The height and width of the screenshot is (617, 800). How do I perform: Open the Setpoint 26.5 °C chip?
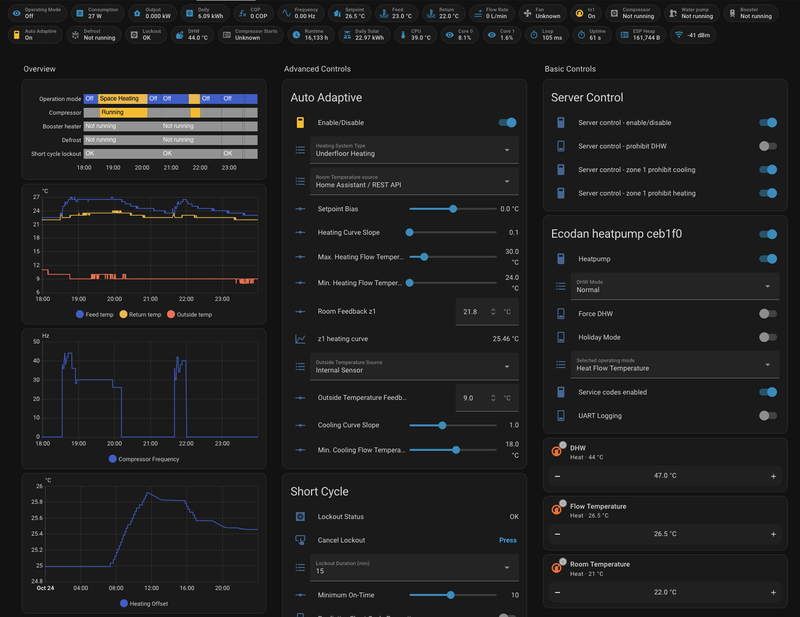[349, 13]
